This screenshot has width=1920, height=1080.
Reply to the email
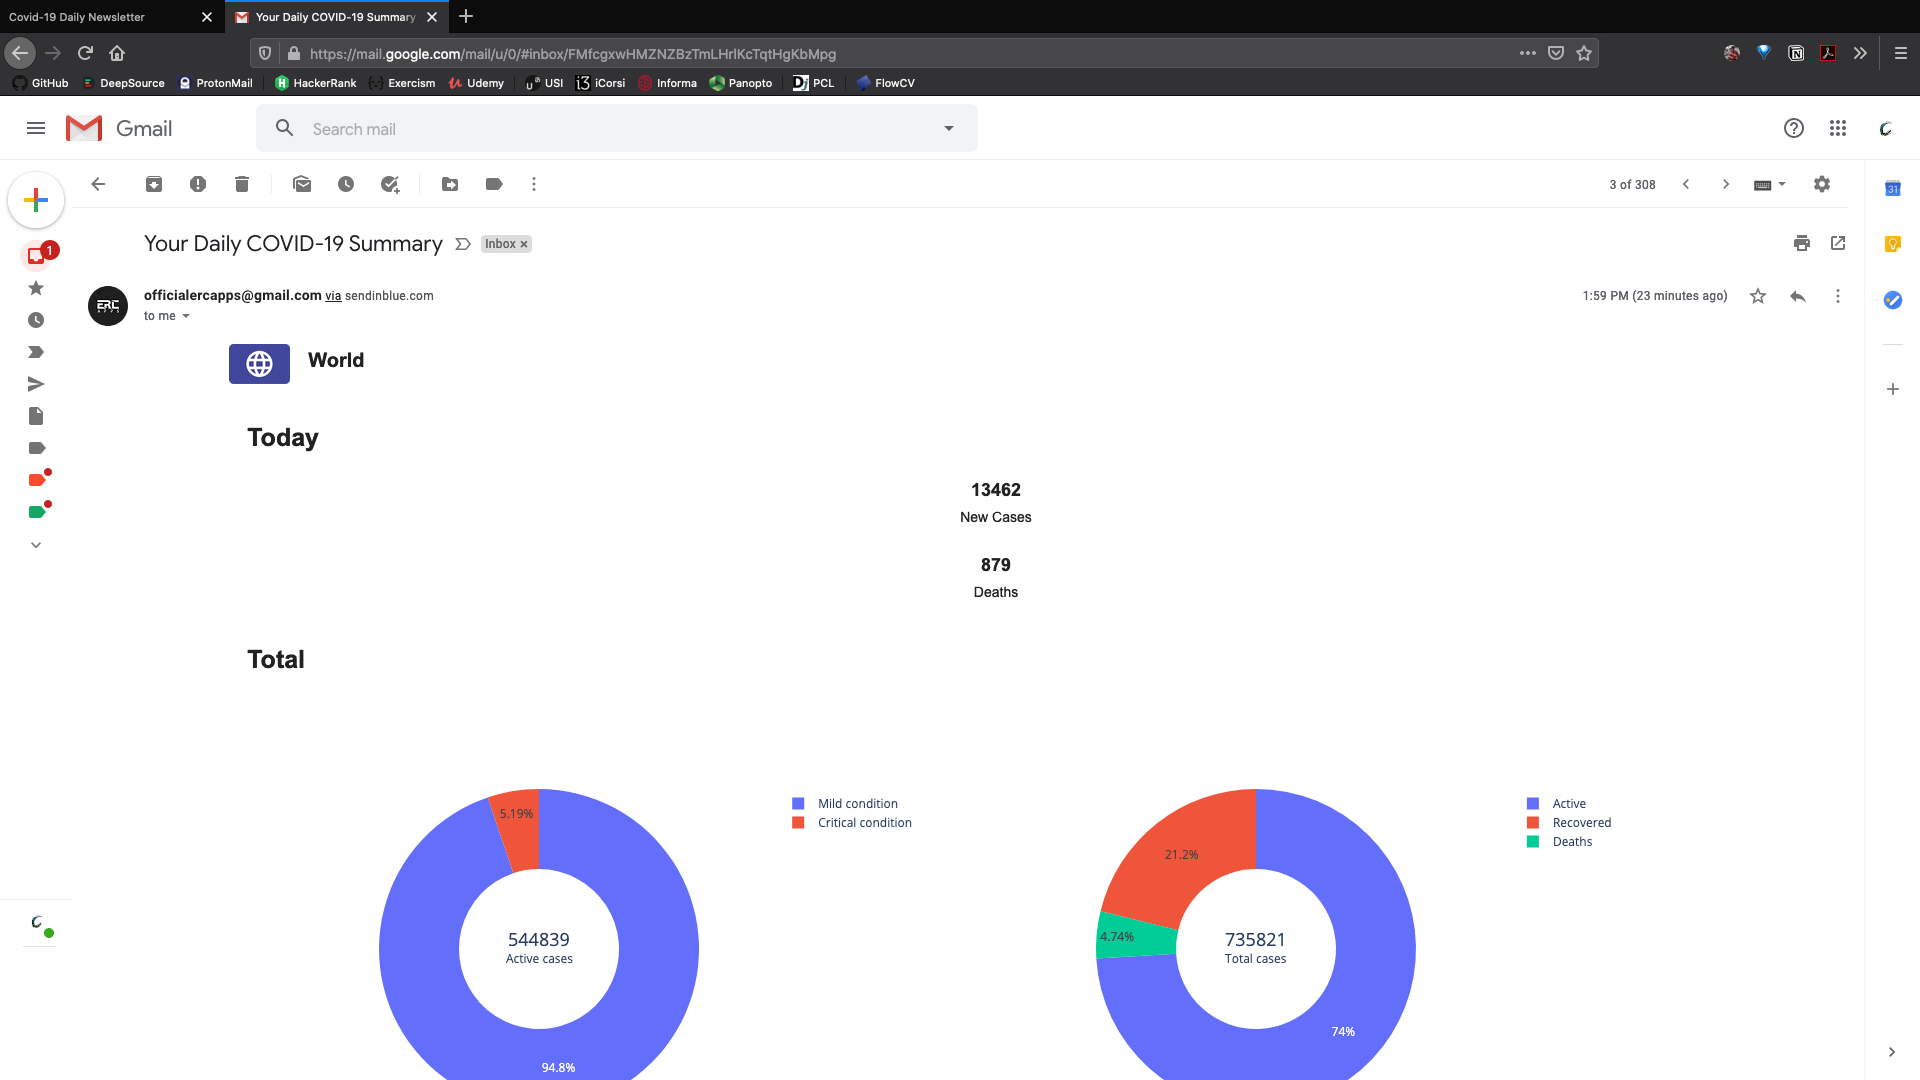pos(1798,296)
